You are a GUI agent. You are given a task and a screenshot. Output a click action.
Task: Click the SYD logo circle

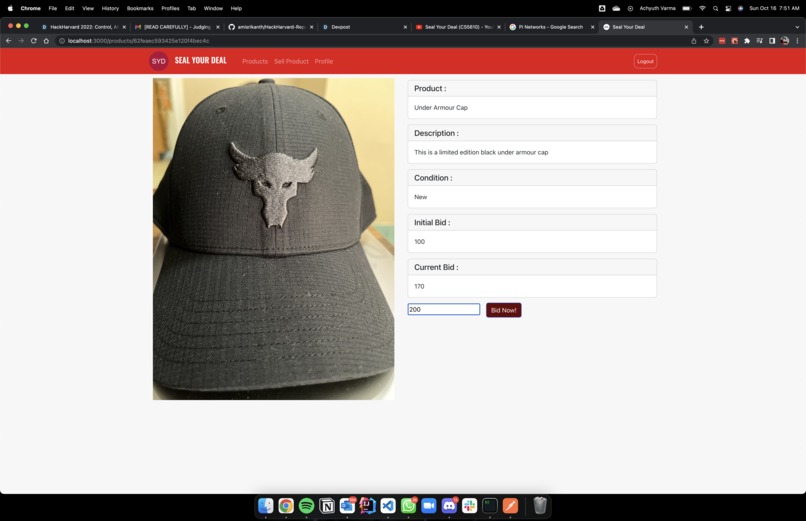(158, 61)
